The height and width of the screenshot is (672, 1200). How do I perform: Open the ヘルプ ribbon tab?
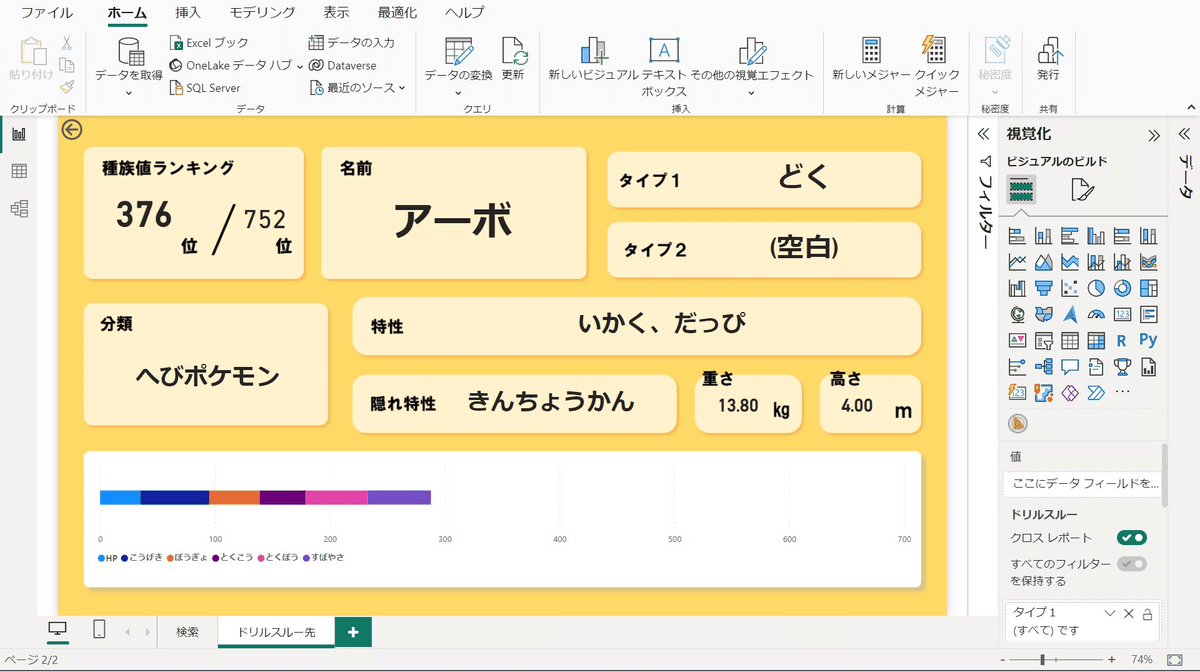click(464, 13)
